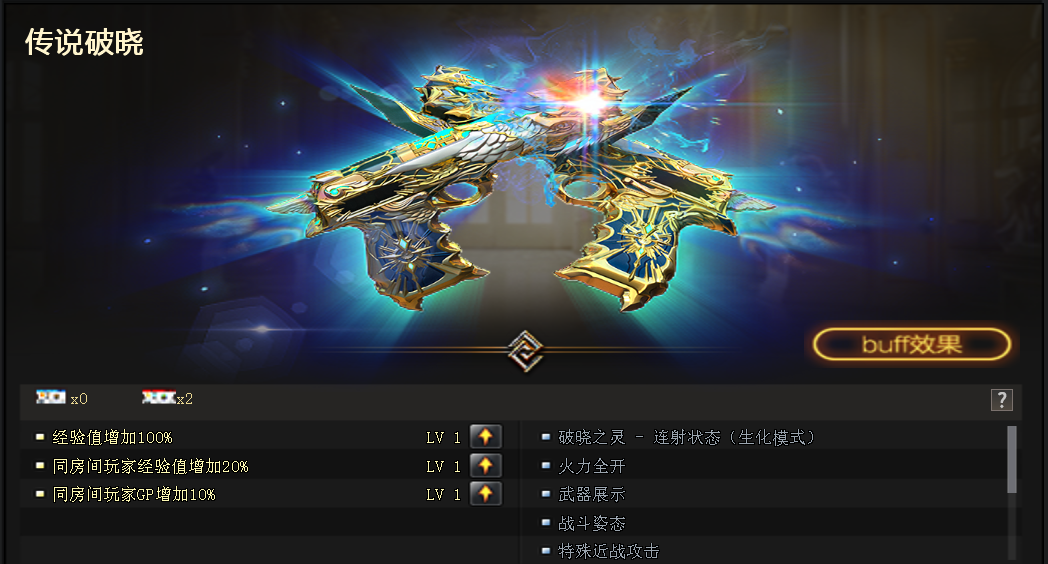Click the 传说破晓 title text
Viewport: 1048px width, 564px height.
tap(84, 42)
